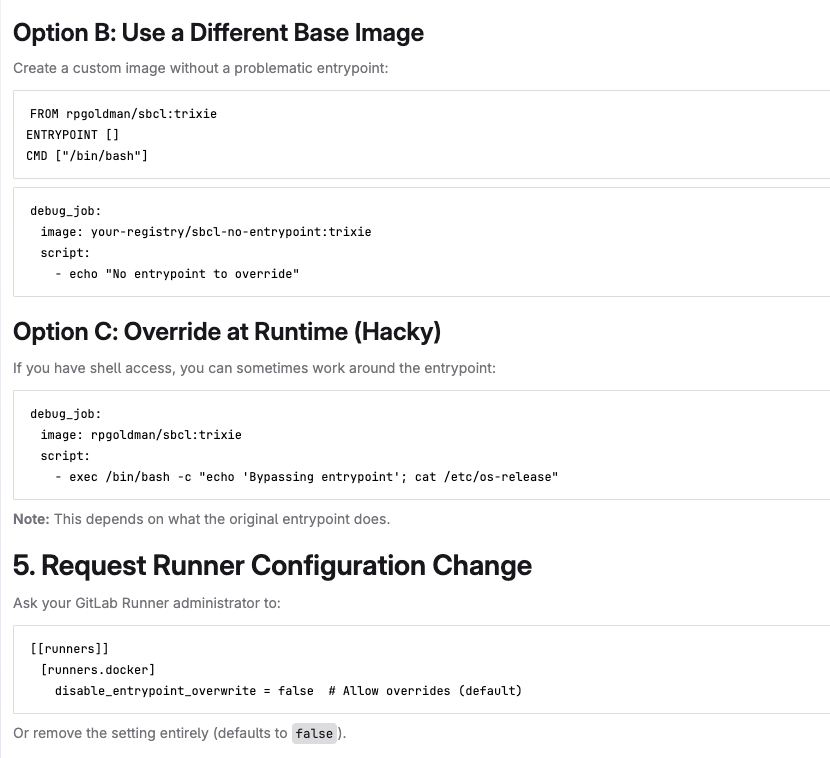Click the "Option B: Use a Different Base Image" heading

(x=218, y=33)
